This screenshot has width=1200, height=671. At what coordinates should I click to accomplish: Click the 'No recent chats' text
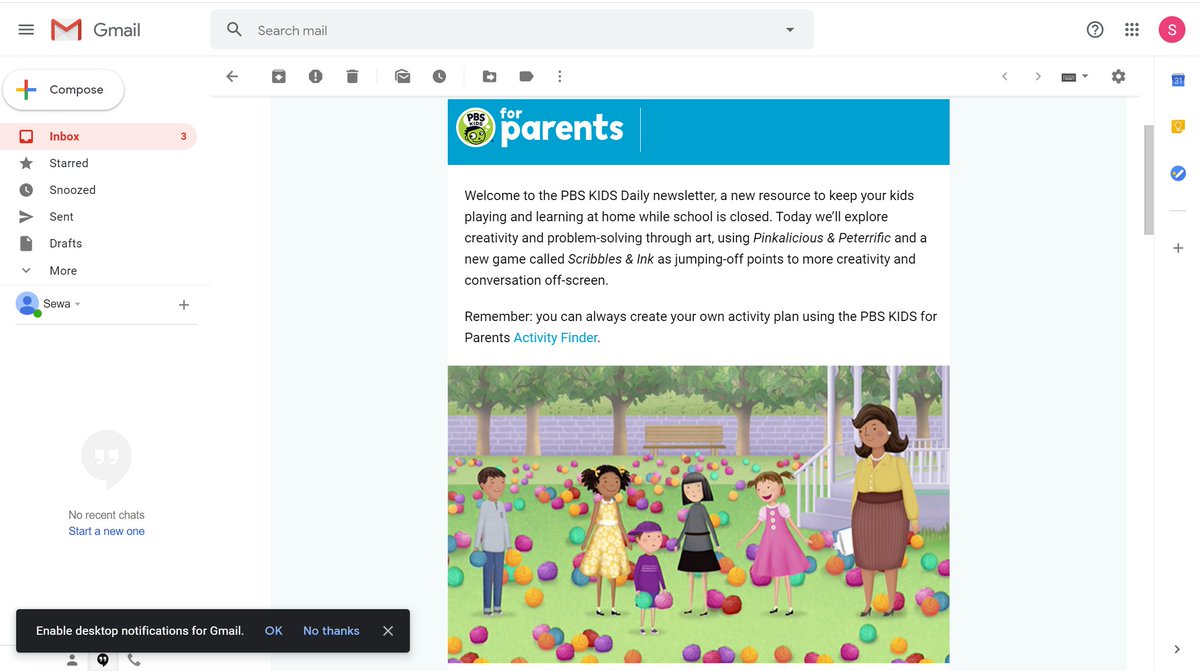coord(106,515)
